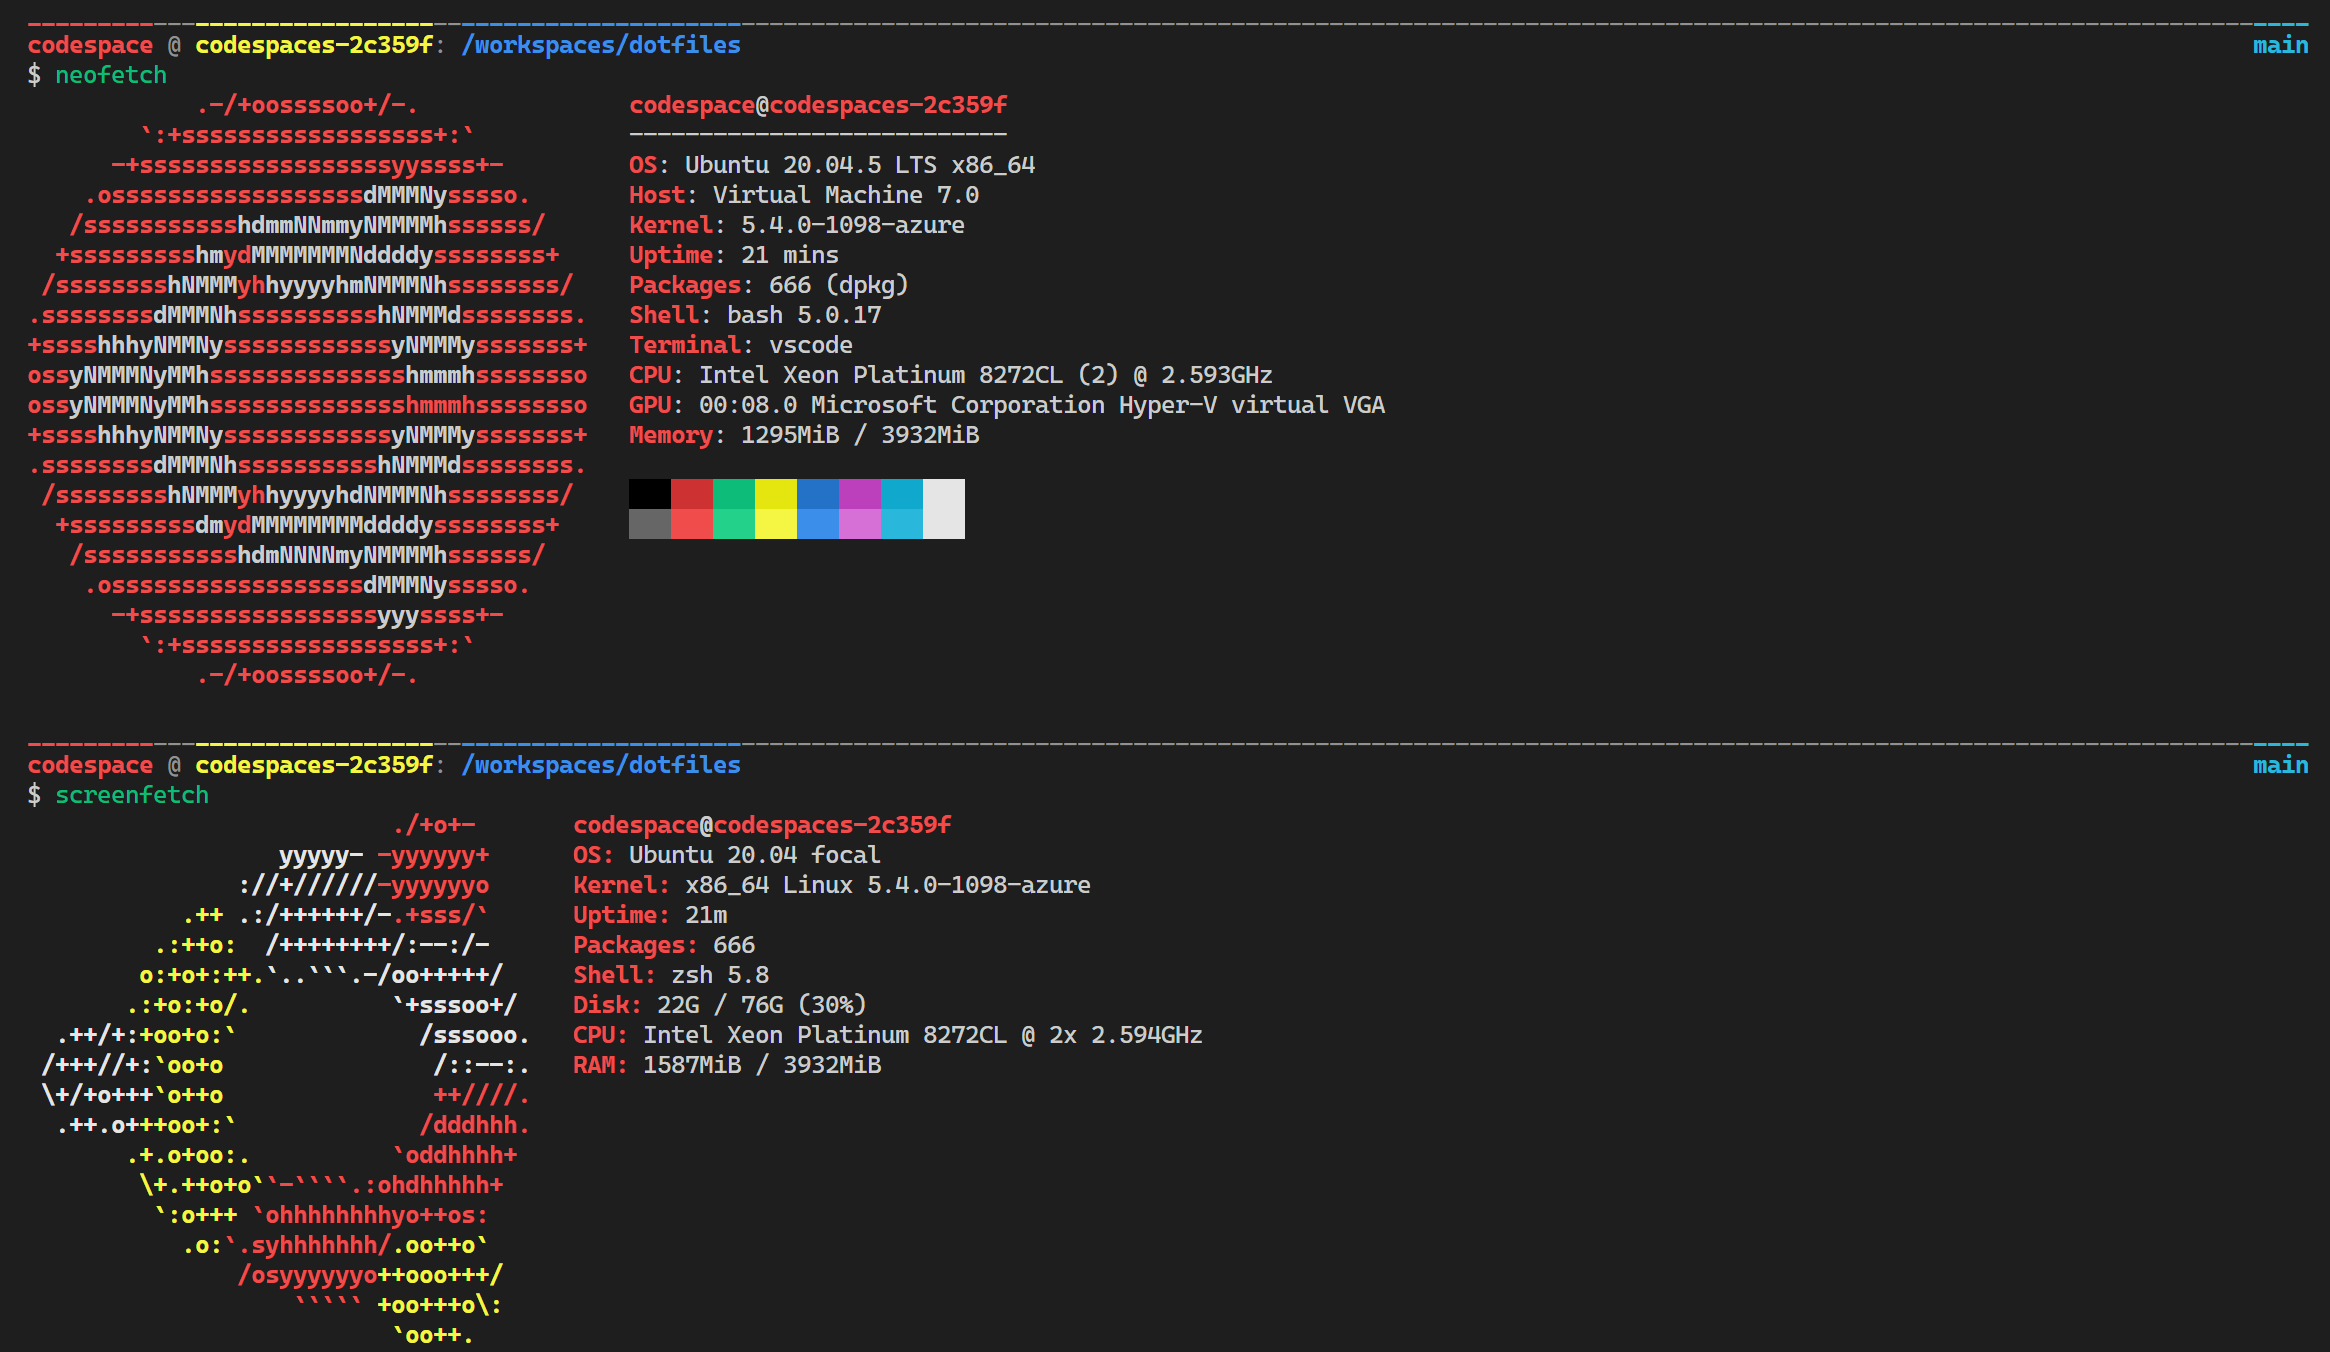
Task: Click the 'Terminal: vscode' line
Action: [741, 345]
